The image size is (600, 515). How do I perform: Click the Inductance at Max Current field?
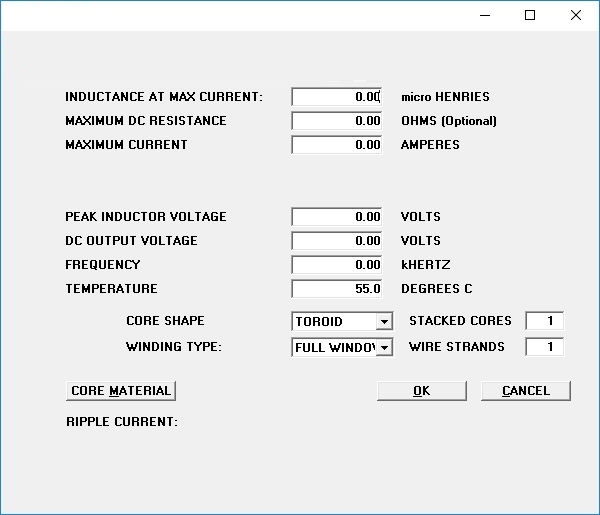(x=336, y=97)
